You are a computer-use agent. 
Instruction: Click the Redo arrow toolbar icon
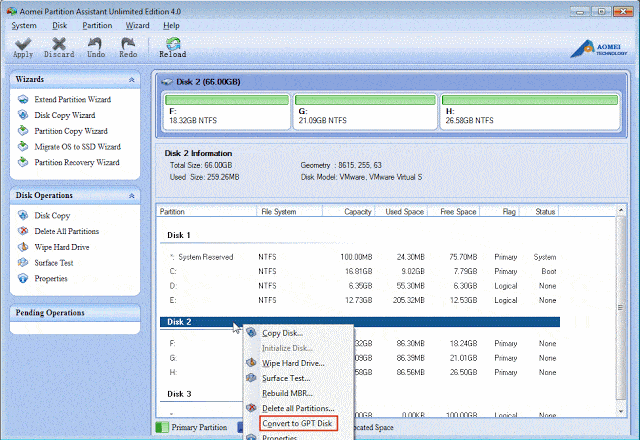coord(128,44)
